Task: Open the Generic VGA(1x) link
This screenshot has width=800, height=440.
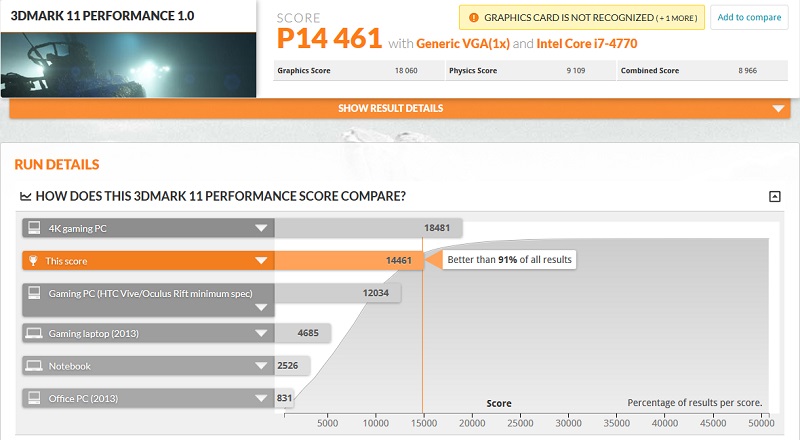Action: [x=459, y=44]
